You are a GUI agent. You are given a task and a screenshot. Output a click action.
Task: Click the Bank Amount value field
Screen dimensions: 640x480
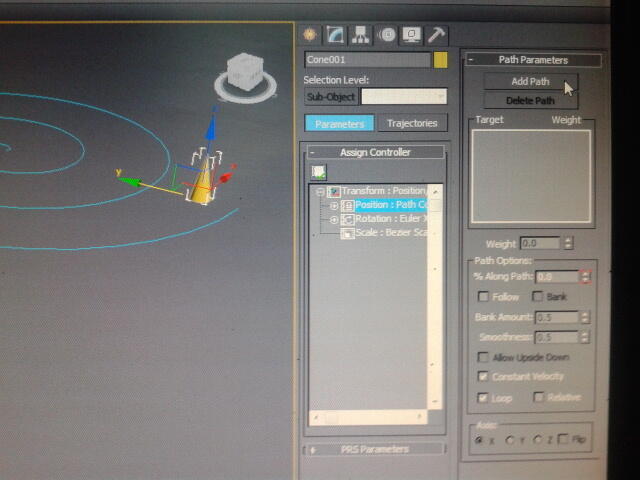(x=556, y=317)
